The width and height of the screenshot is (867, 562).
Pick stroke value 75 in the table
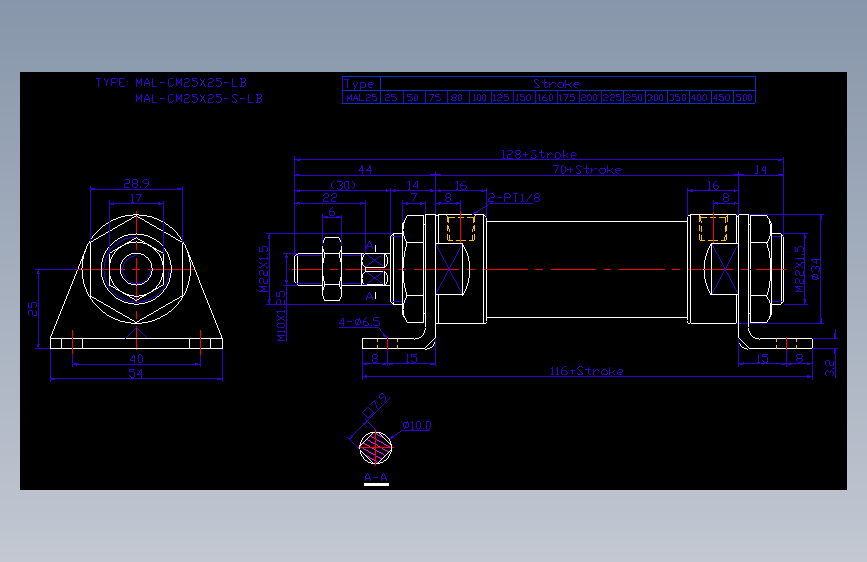[435, 98]
